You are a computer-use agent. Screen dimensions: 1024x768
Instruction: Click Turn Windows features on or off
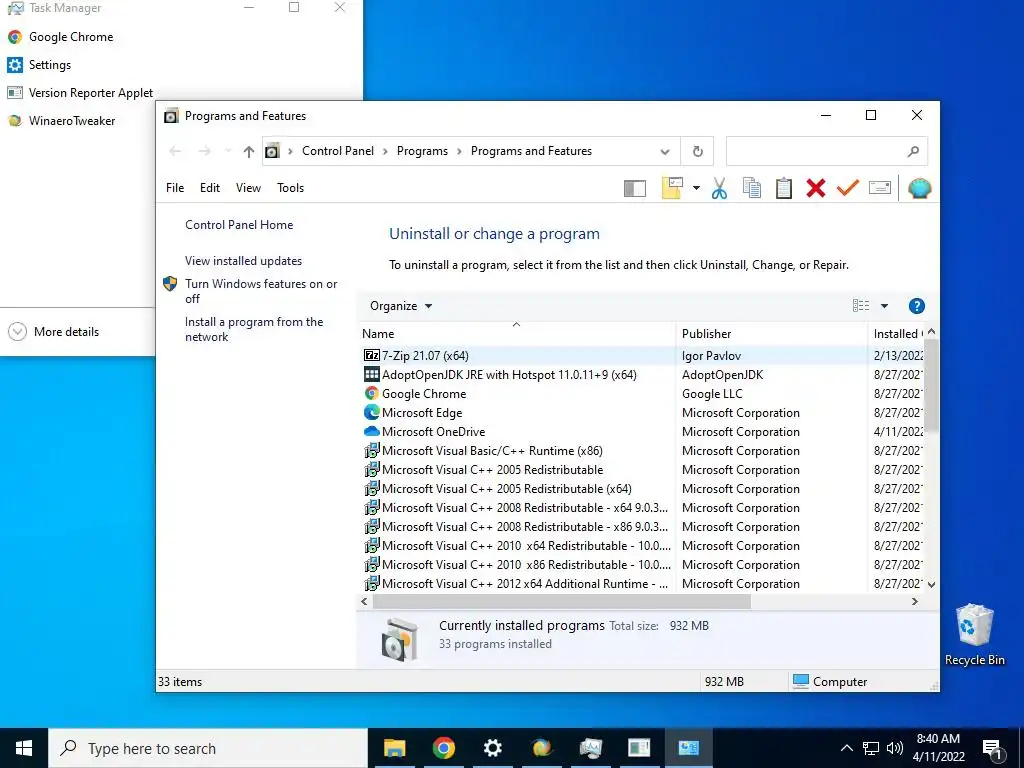pyautogui.click(x=261, y=291)
